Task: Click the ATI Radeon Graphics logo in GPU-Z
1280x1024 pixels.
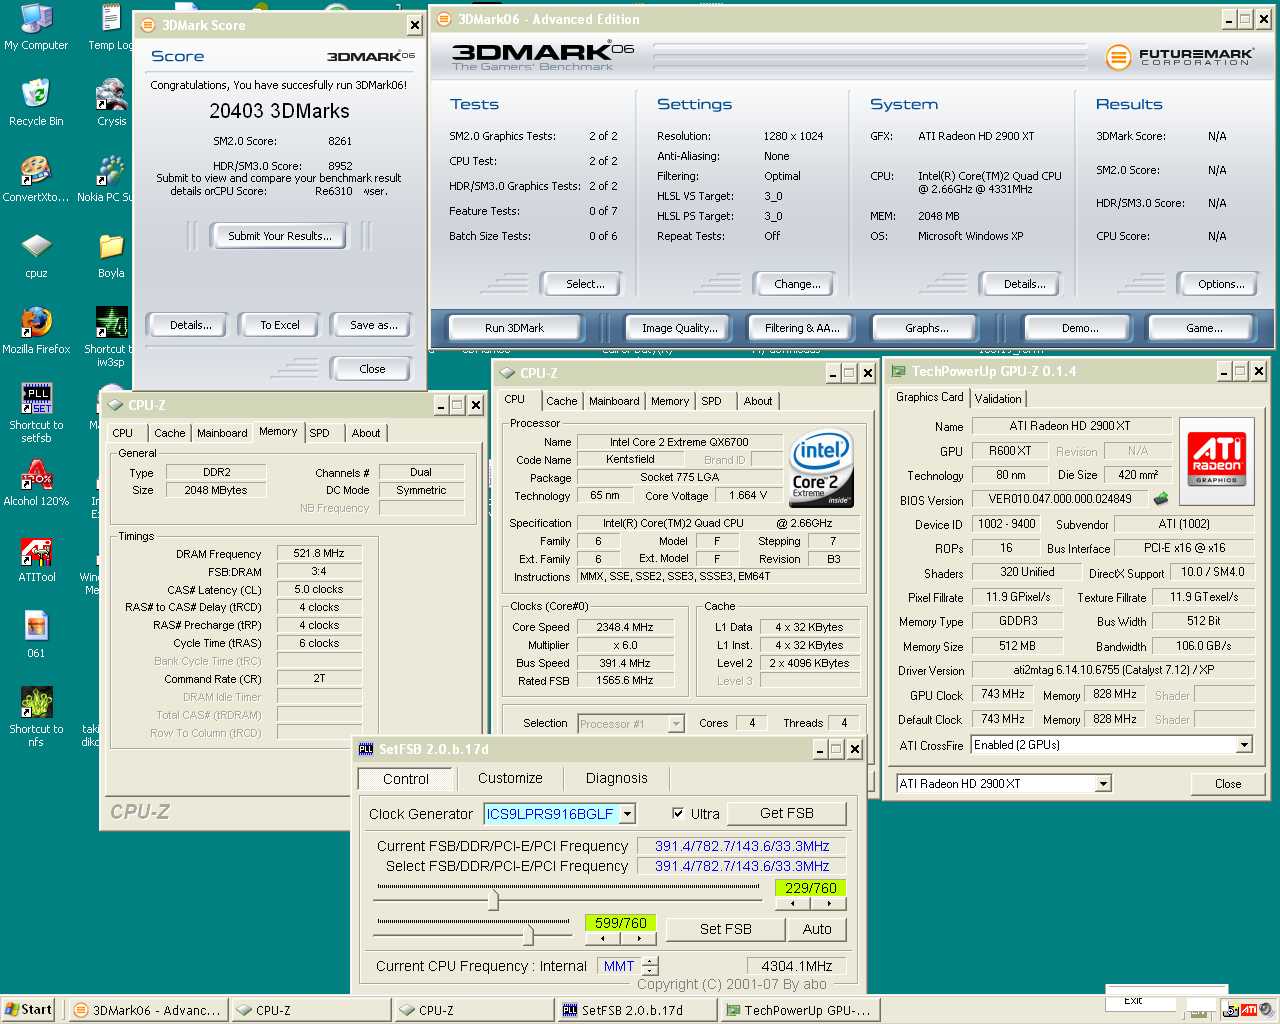Action: pyautogui.click(x=1216, y=460)
